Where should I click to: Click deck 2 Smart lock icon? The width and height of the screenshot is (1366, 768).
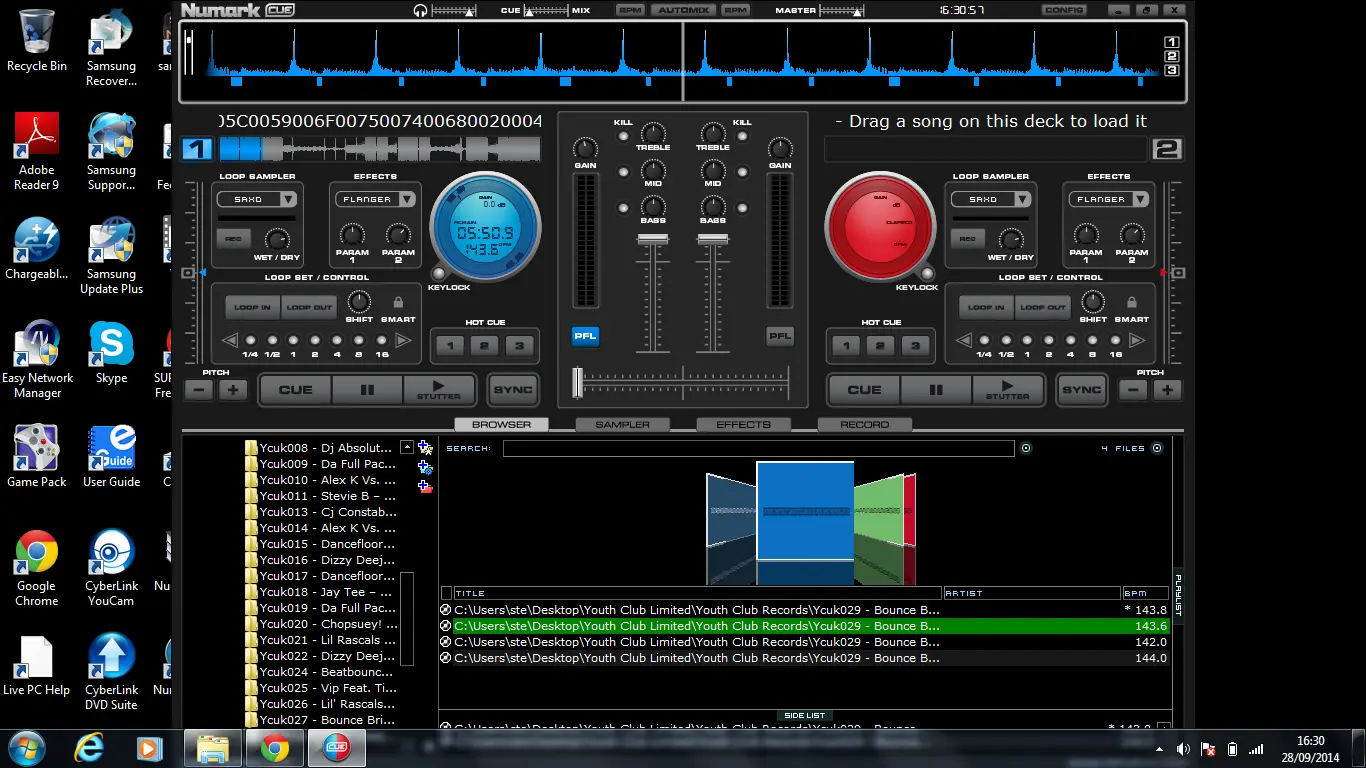point(1131,302)
